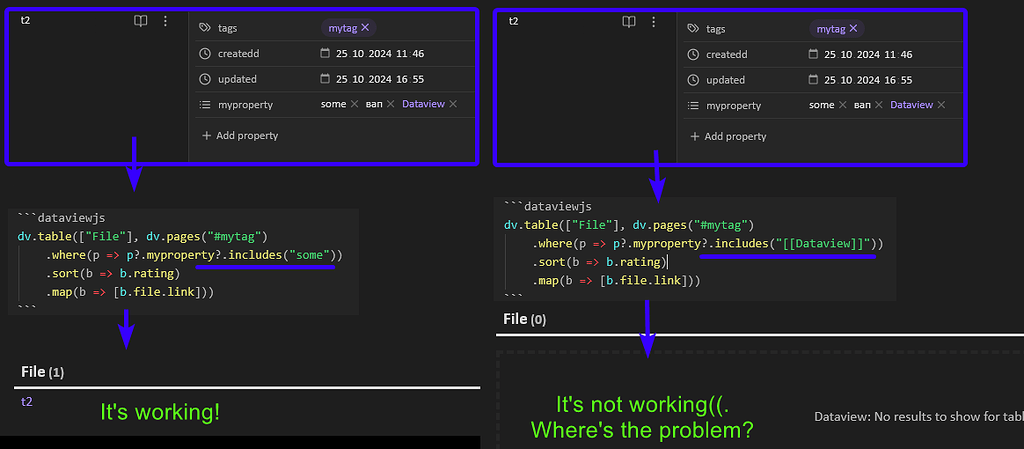This screenshot has height=449, width=1024.
Task: Click clock icon beside createdd in right note
Action: point(693,54)
